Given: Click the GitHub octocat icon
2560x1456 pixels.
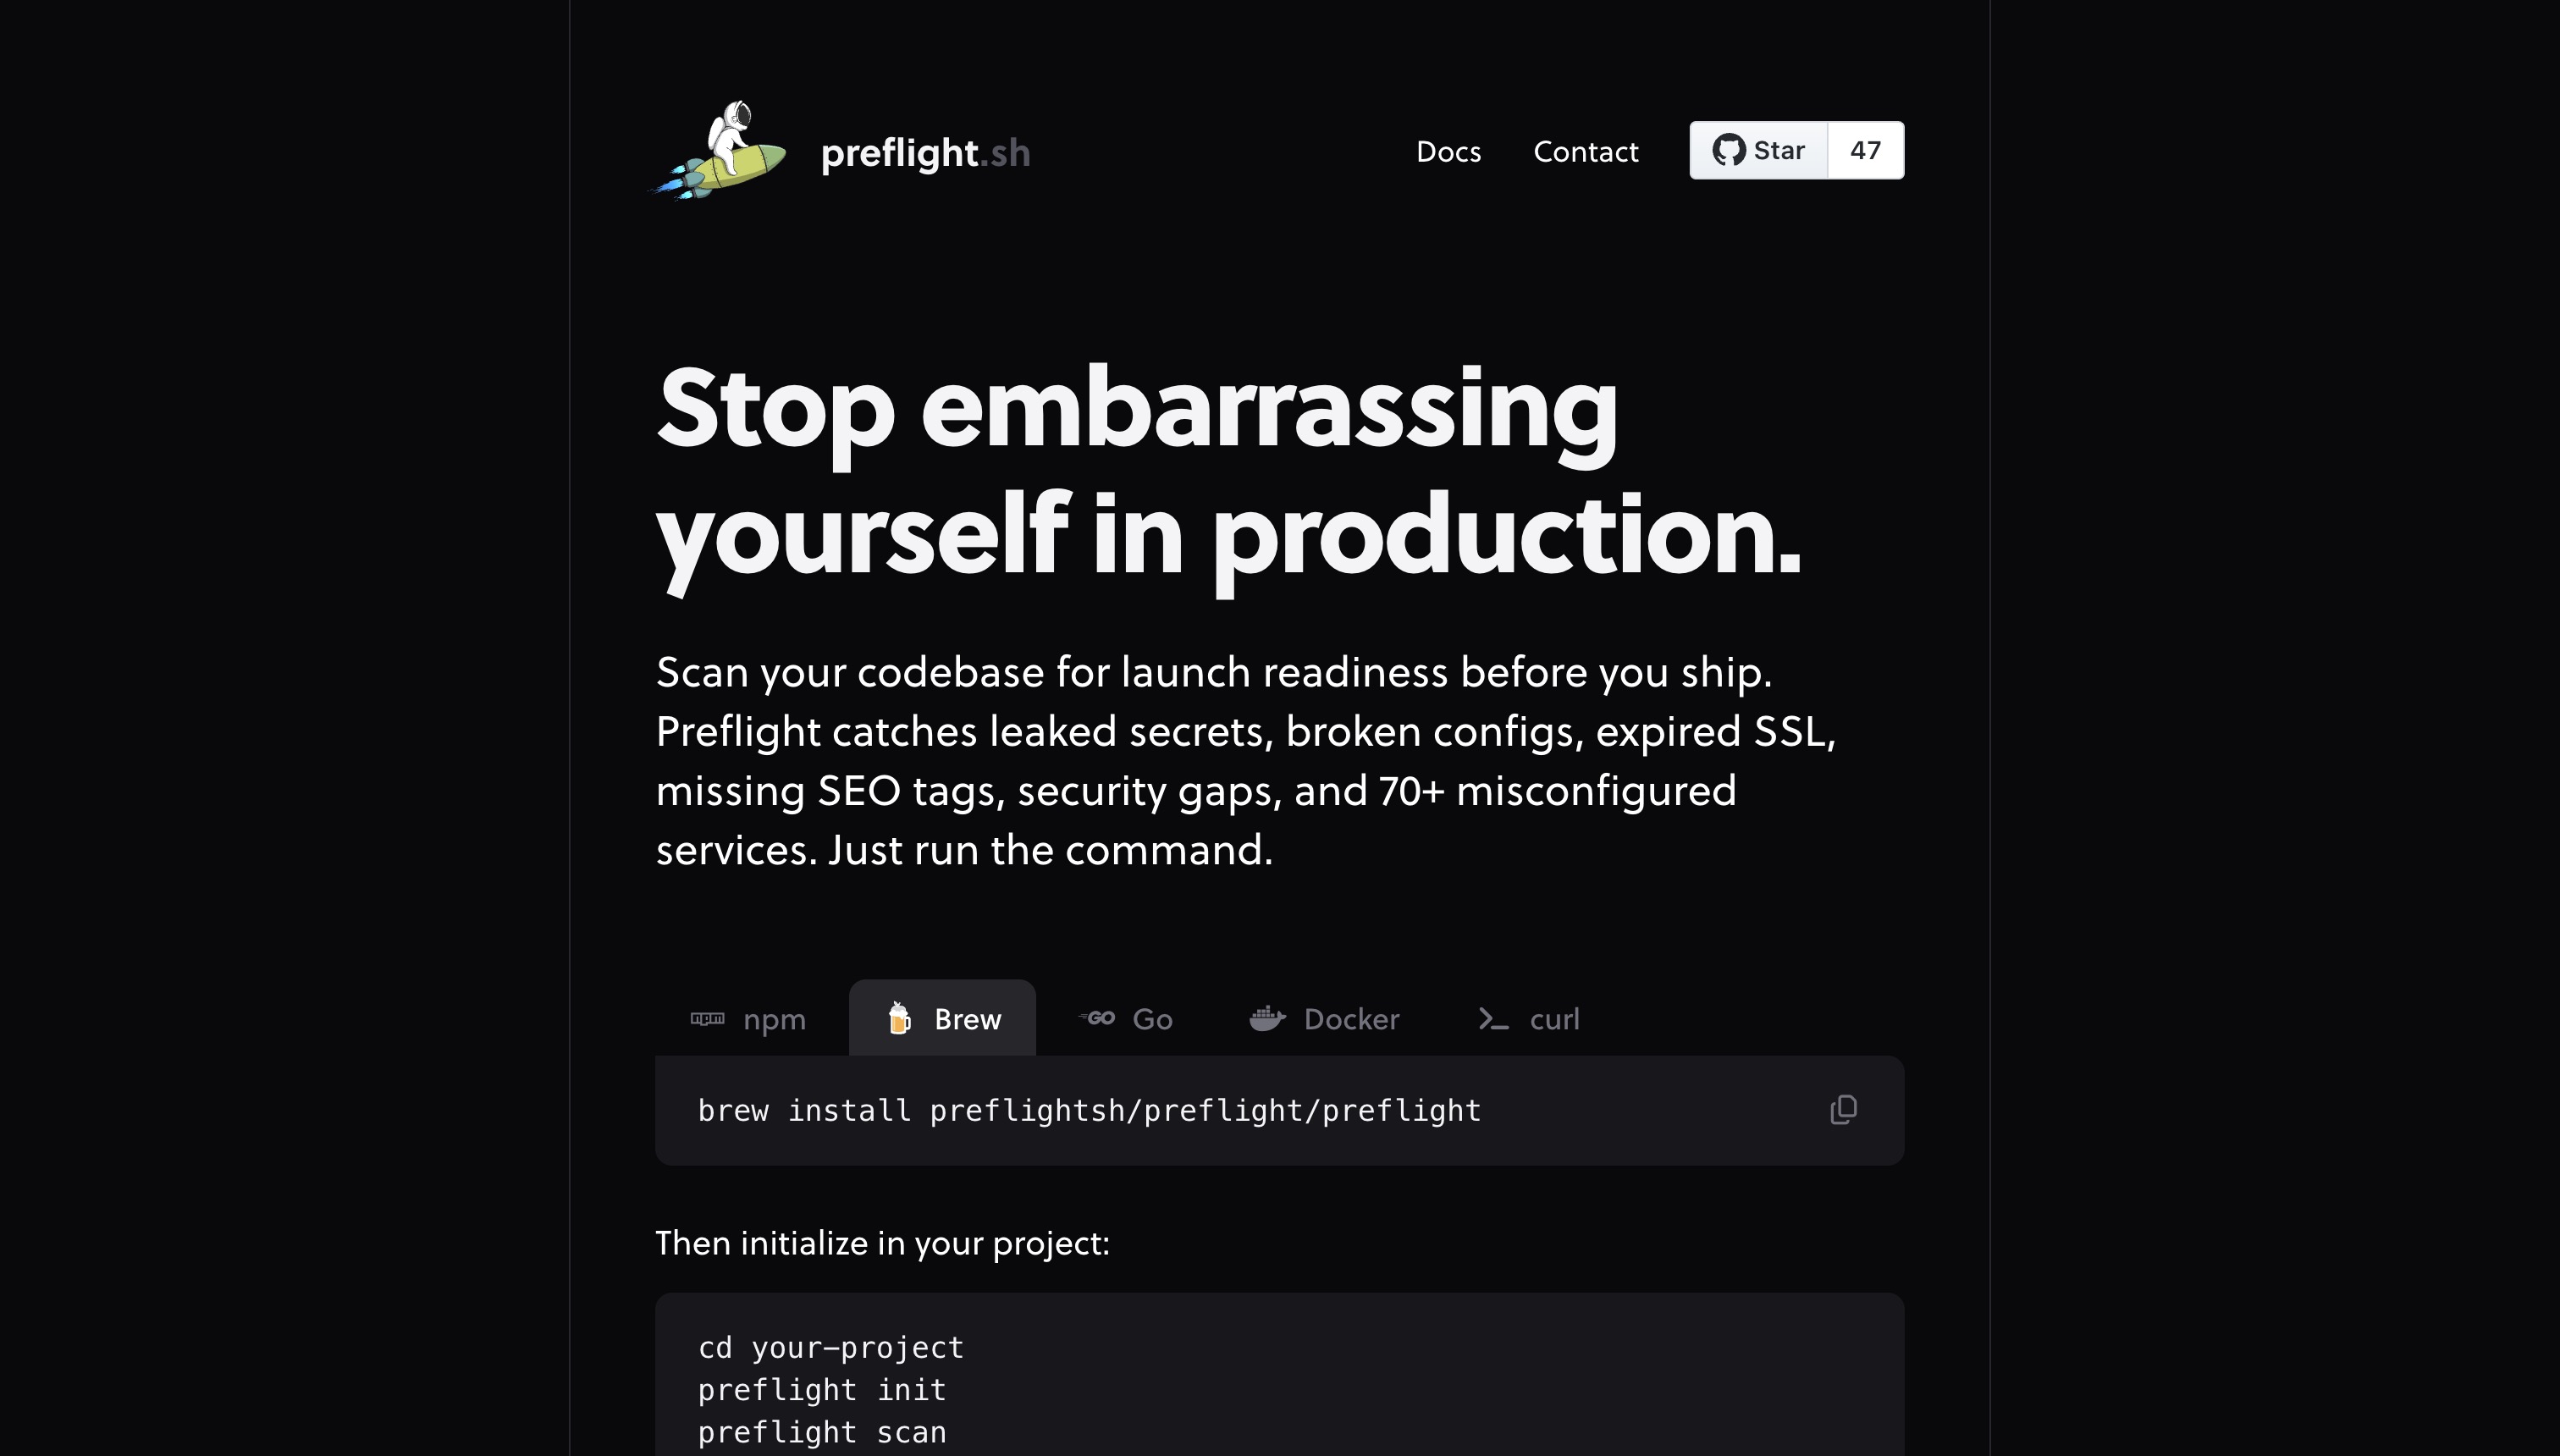Looking at the screenshot, I should coord(1728,150).
